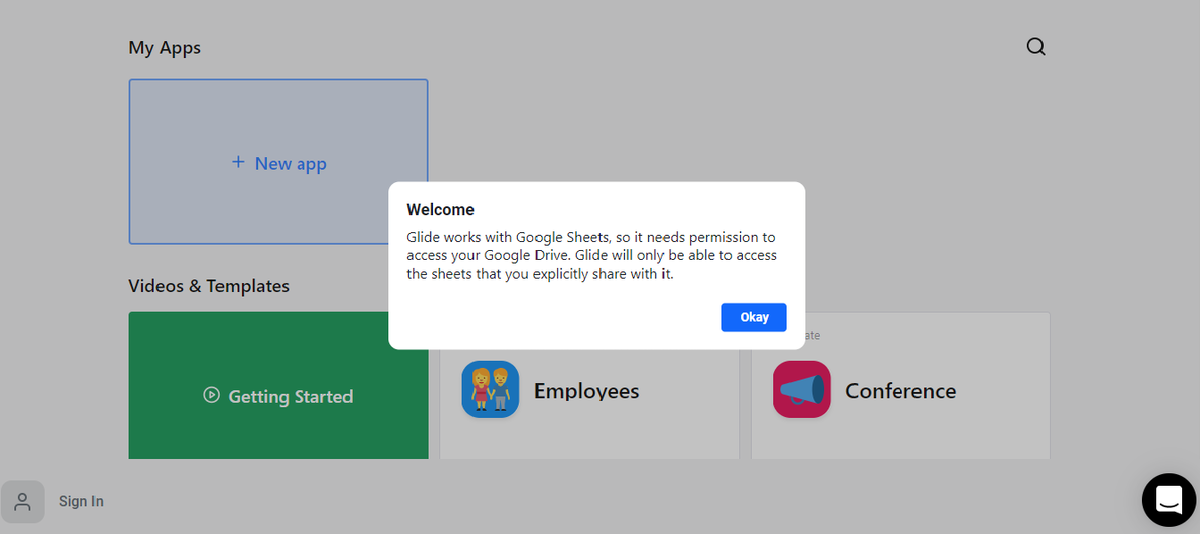This screenshot has height=534, width=1200.
Task: Open the Getting Started video card
Action: [x=278, y=386]
